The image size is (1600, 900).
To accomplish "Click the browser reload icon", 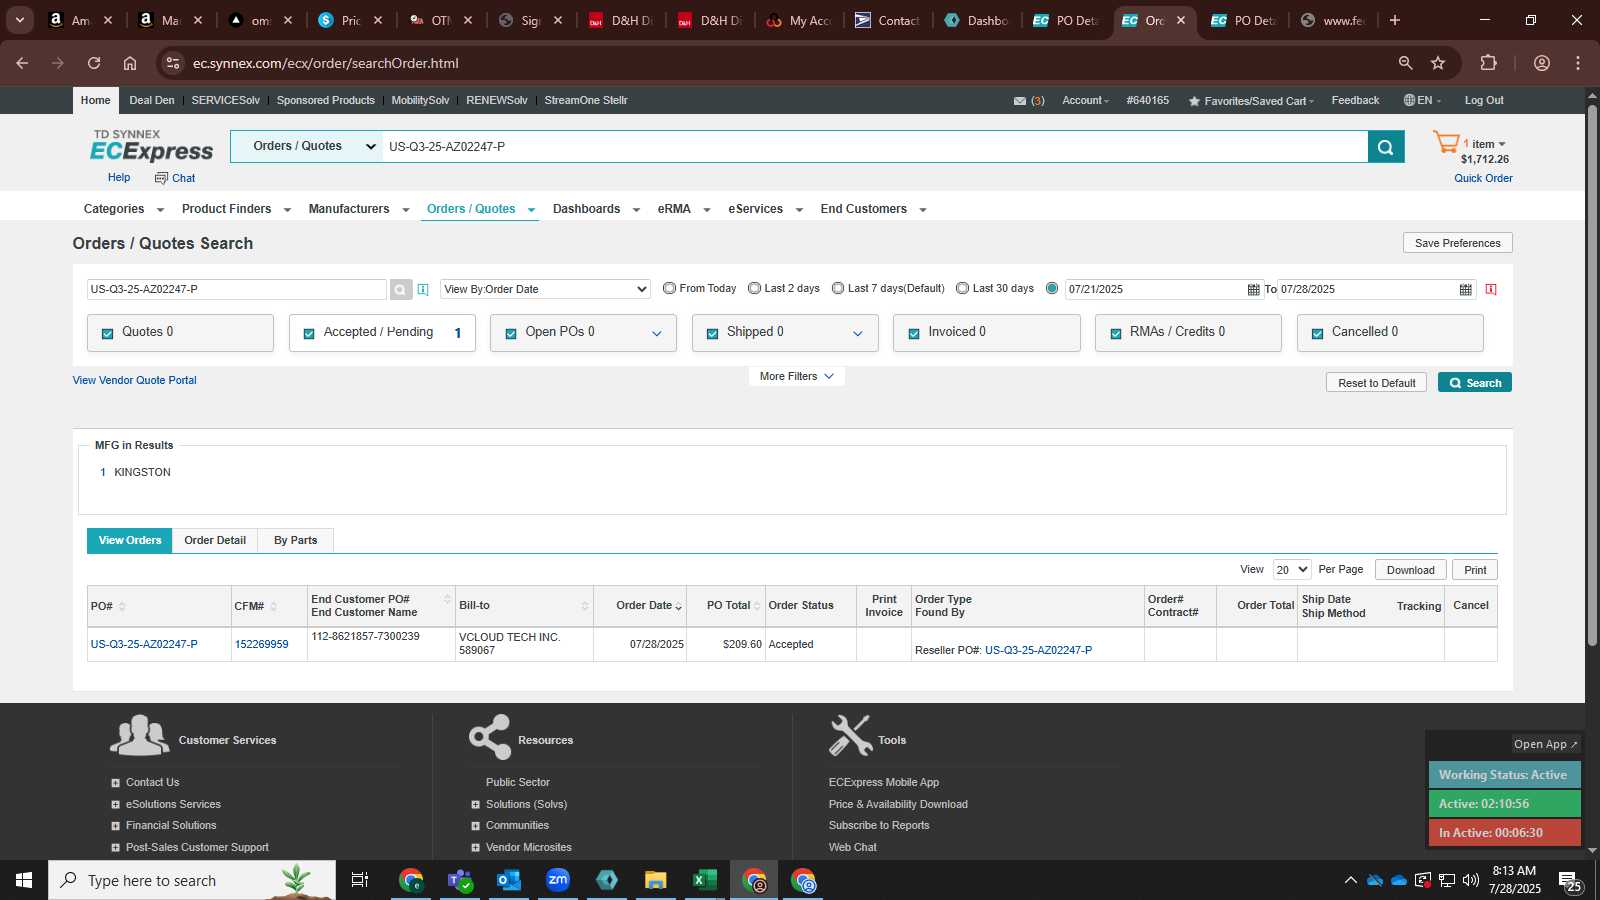I will pos(94,63).
